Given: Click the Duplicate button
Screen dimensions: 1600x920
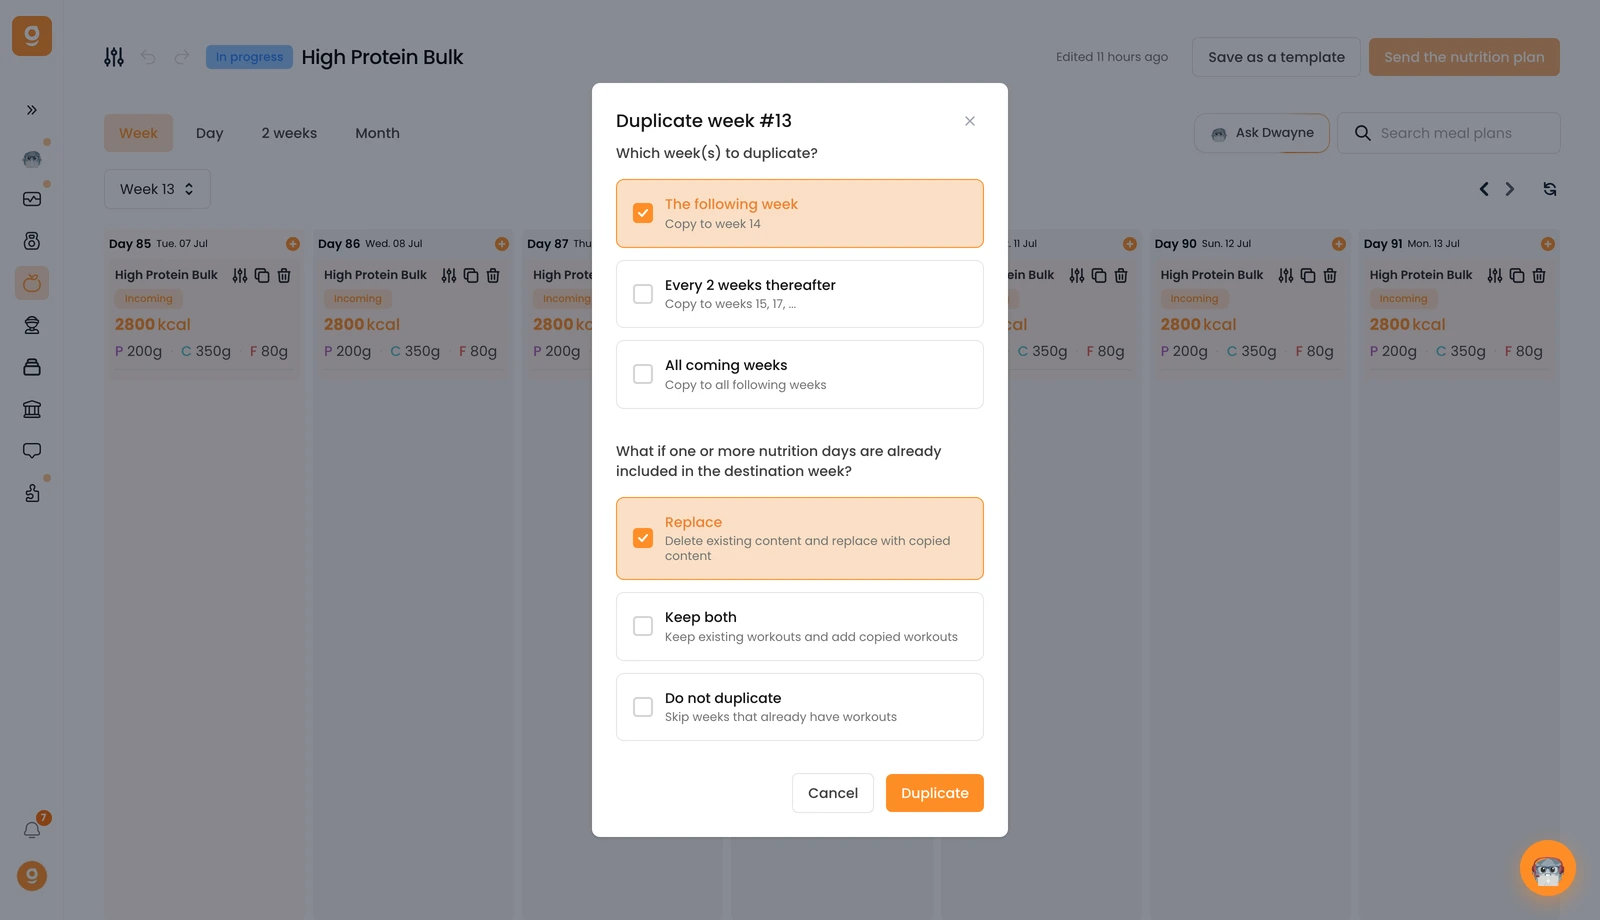Looking at the screenshot, I should pos(935,793).
